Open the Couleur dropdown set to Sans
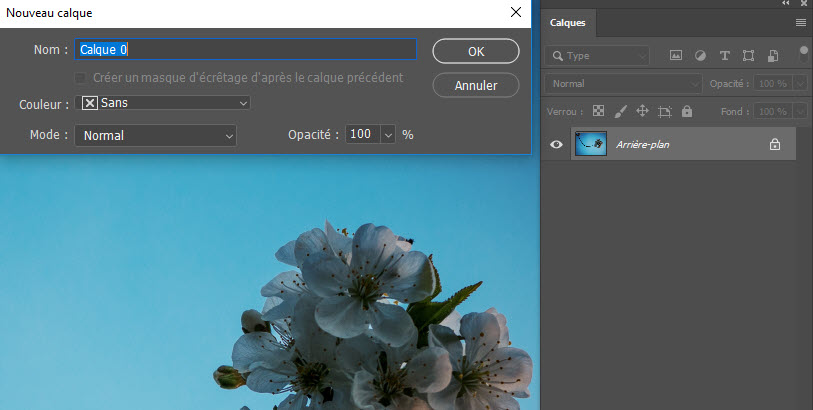 pyautogui.click(x=163, y=103)
